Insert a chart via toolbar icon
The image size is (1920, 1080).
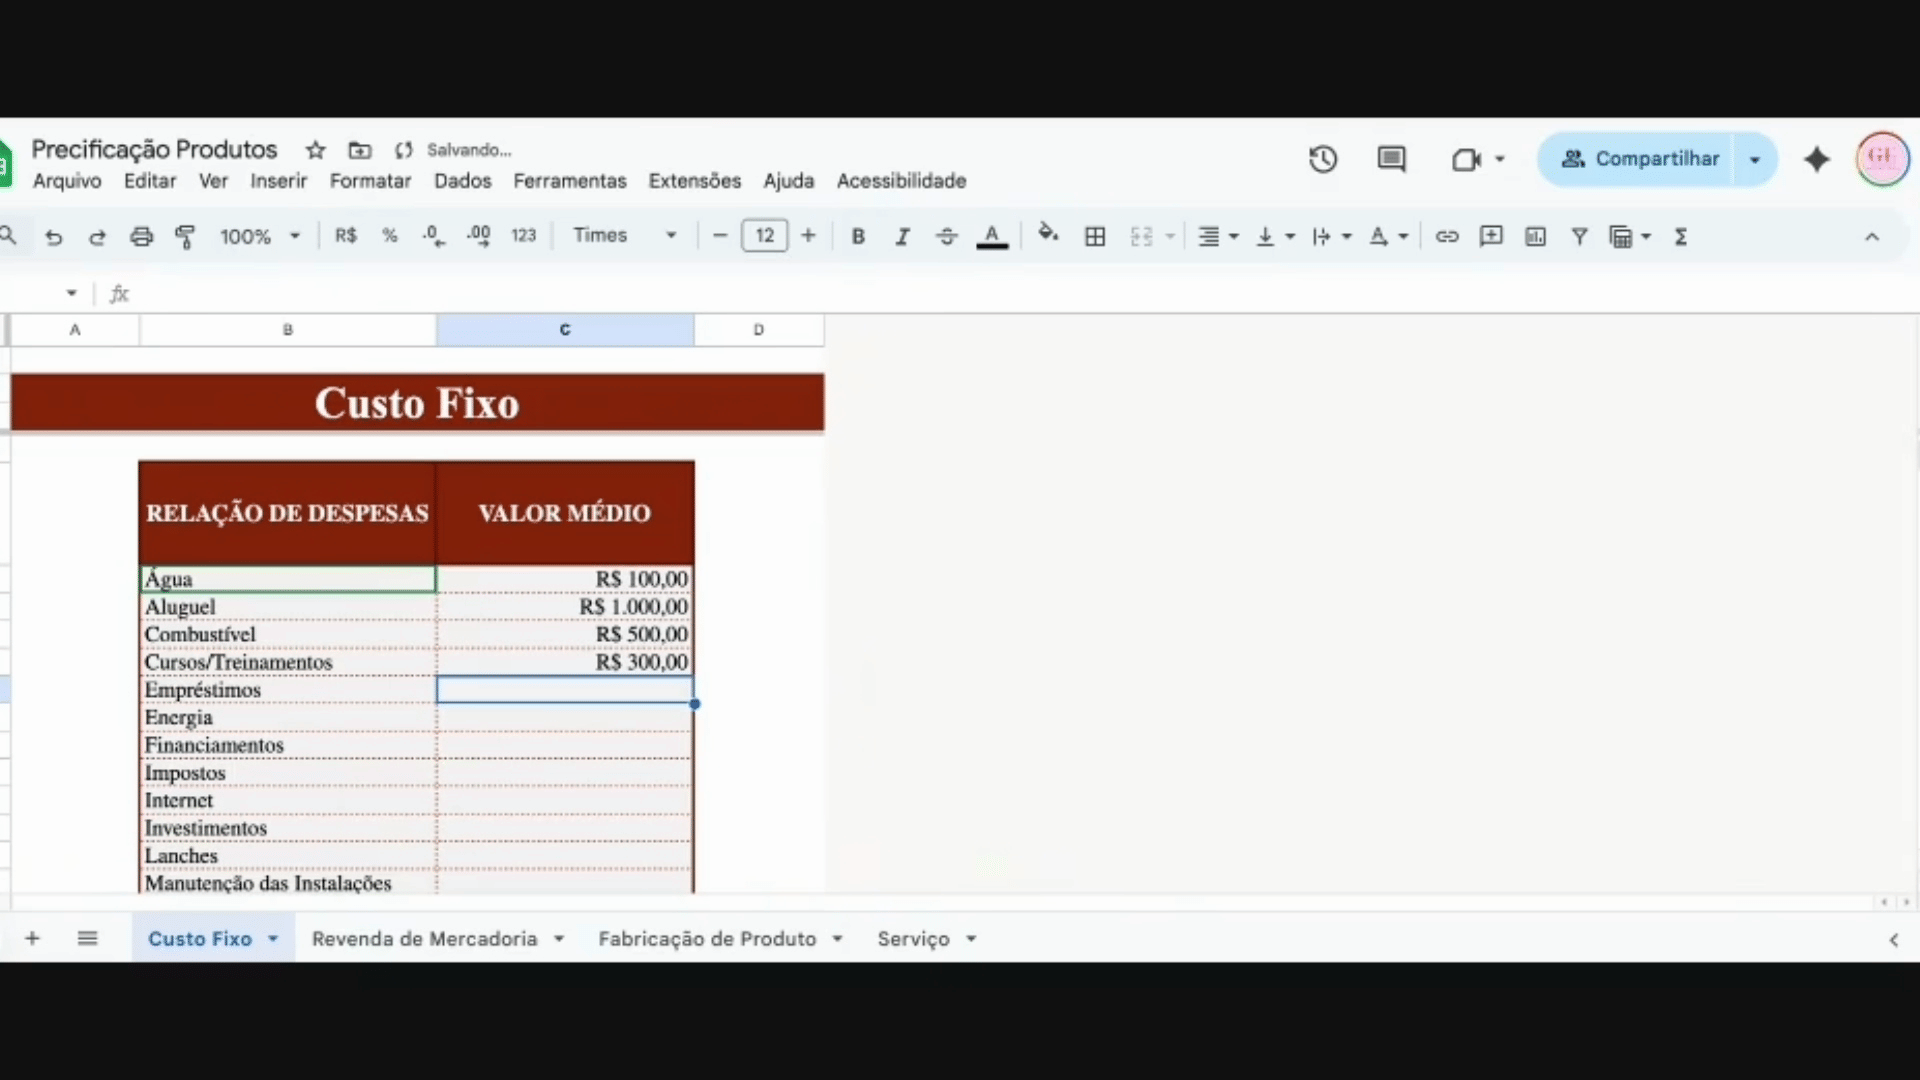1535,237
